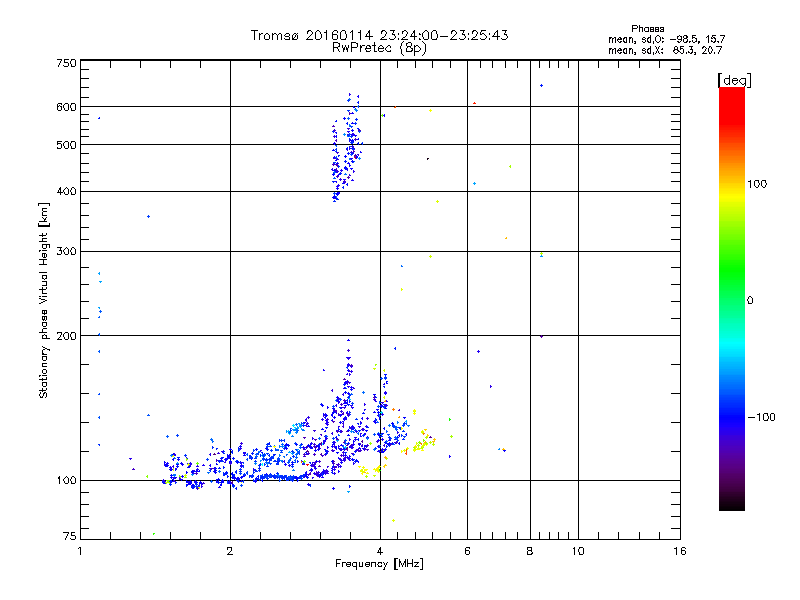Viewport: 800px width, 600px height.
Task: Click the 'mean, sd,O: -98.5, 15.7' line
Action: [x=666, y=39]
